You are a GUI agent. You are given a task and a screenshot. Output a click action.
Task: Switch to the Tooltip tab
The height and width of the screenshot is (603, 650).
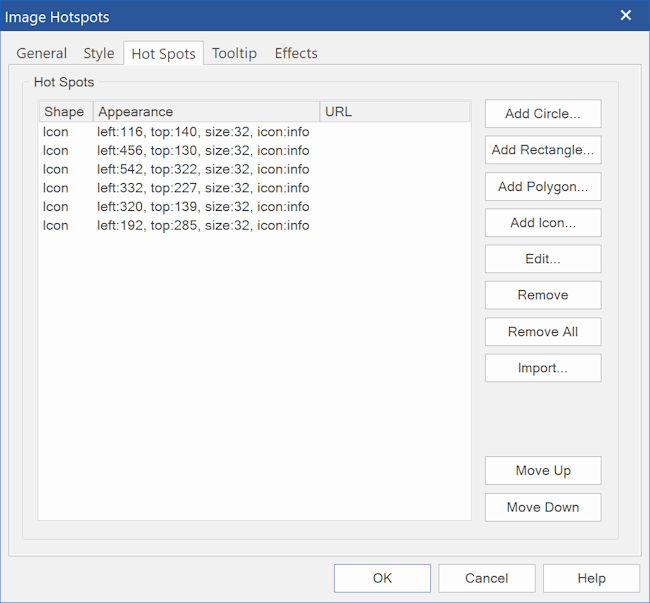click(x=234, y=53)
